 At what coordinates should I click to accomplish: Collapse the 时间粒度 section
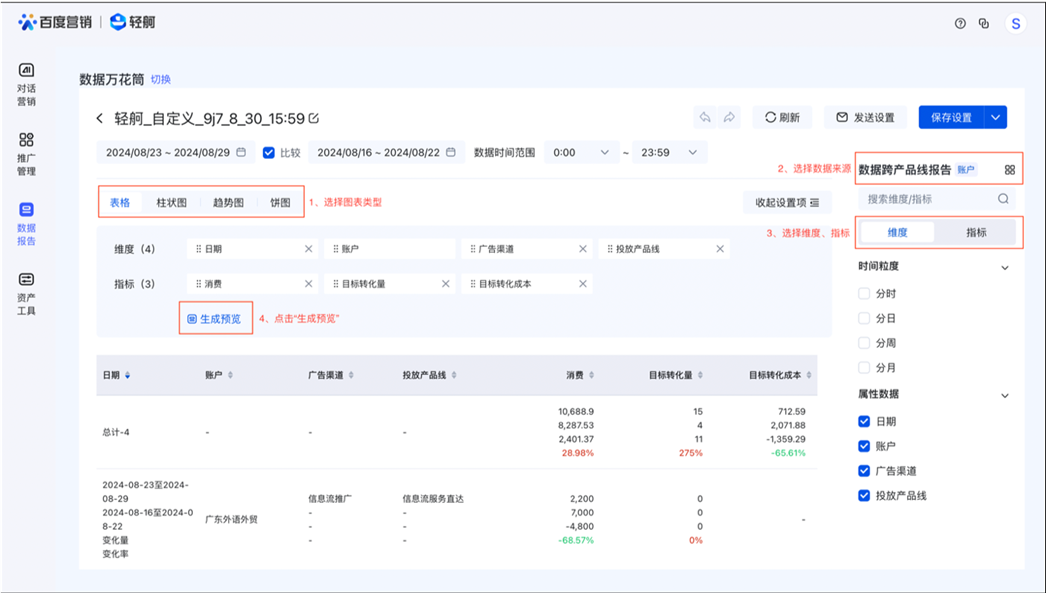(x=1005, y=268)
